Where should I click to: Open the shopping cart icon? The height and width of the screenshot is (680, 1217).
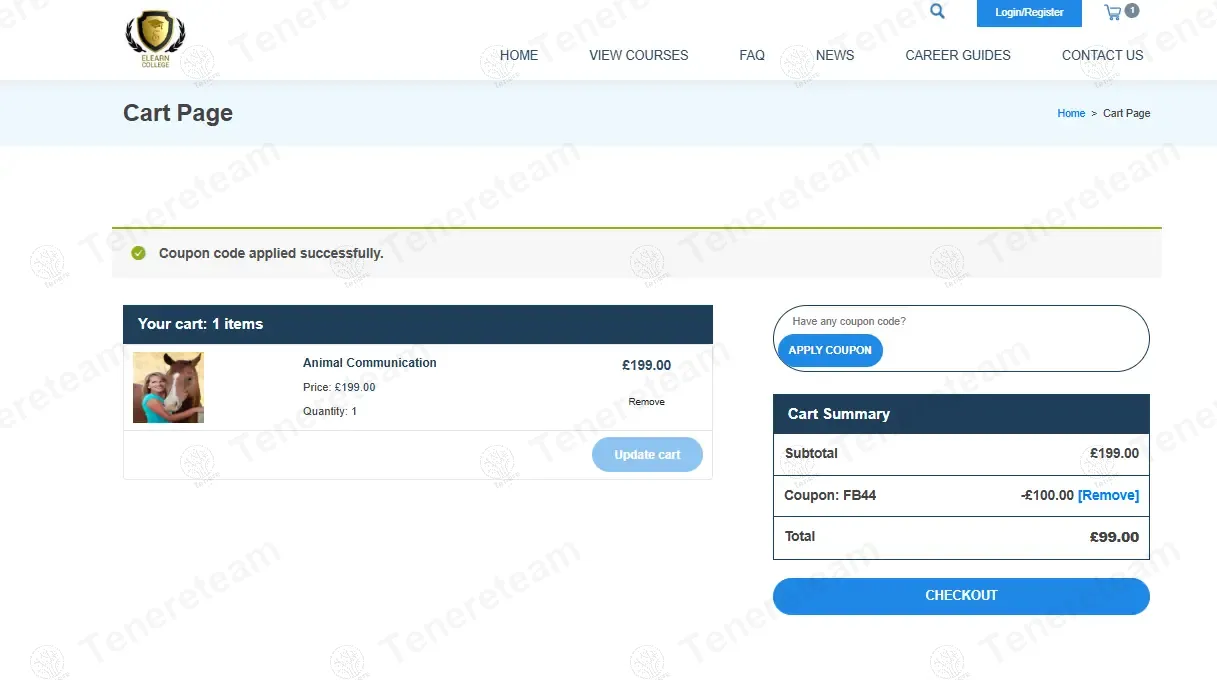pyautogui.click(x=1113, y=13)
